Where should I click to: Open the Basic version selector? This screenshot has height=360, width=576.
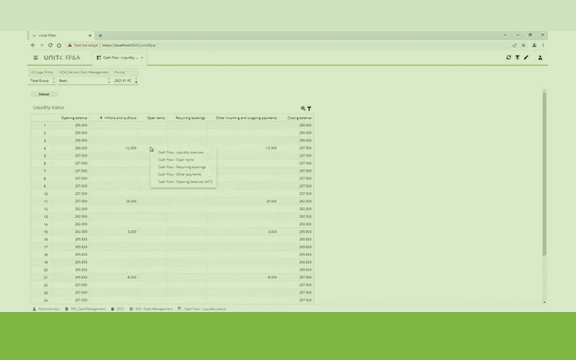[84, 80]
